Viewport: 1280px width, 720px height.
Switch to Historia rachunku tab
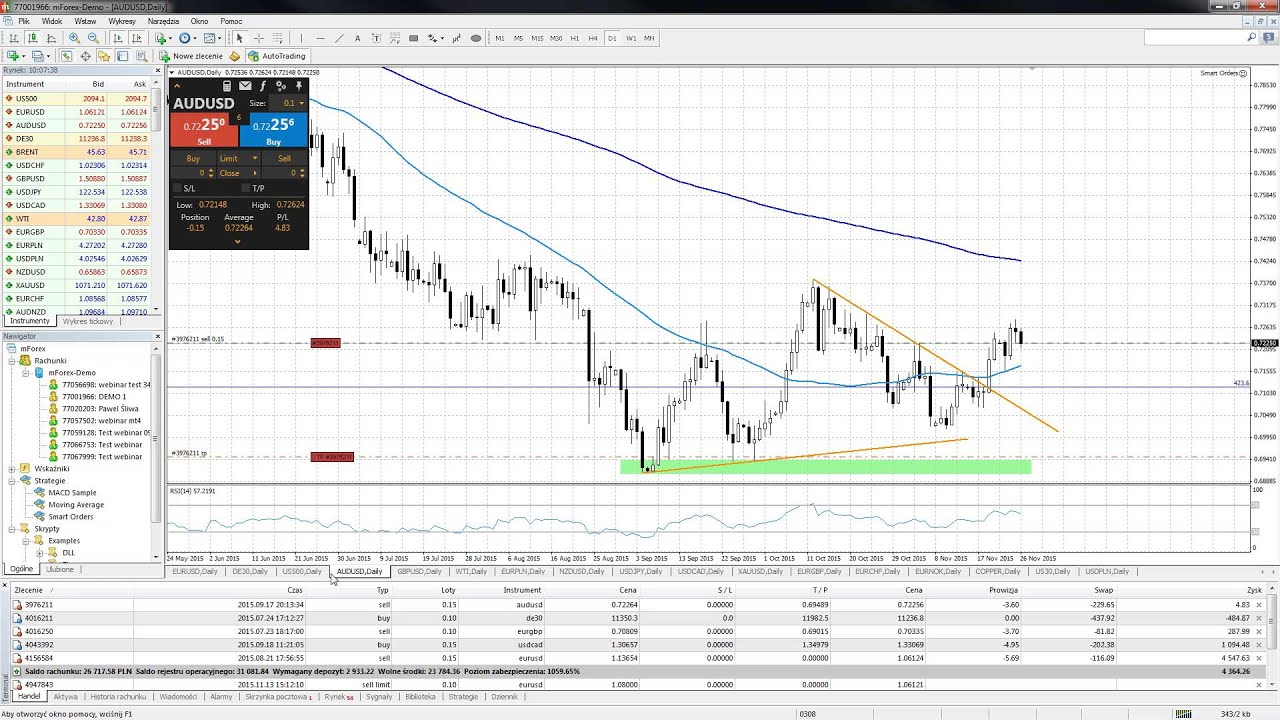117,696
